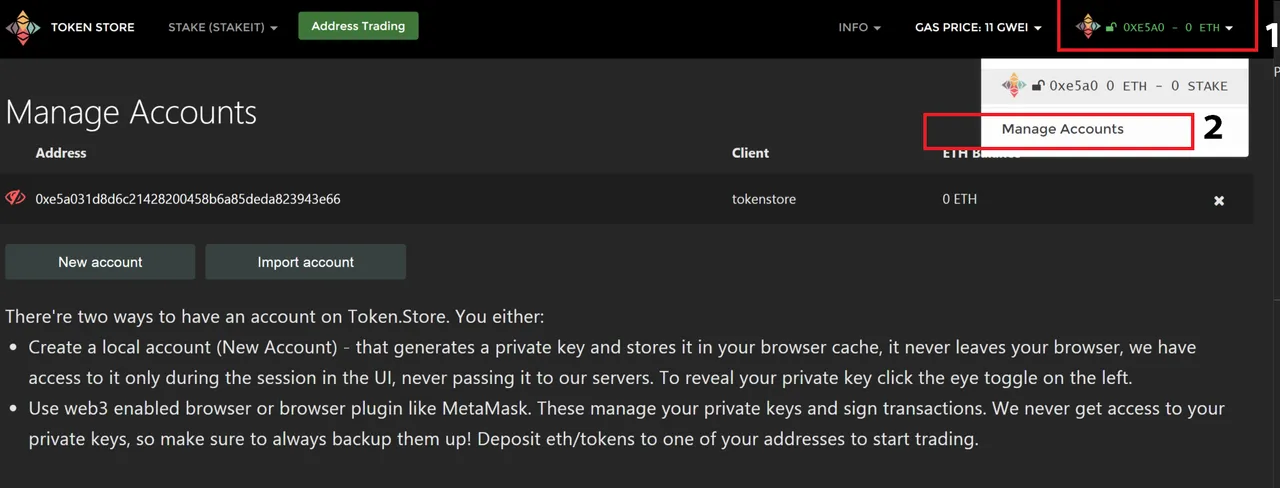Screen dimensions: 1280x488
Task: Open the STAKE (STAKEIT) dropdown
Action: pyautogui.click(x=223, y=27)
